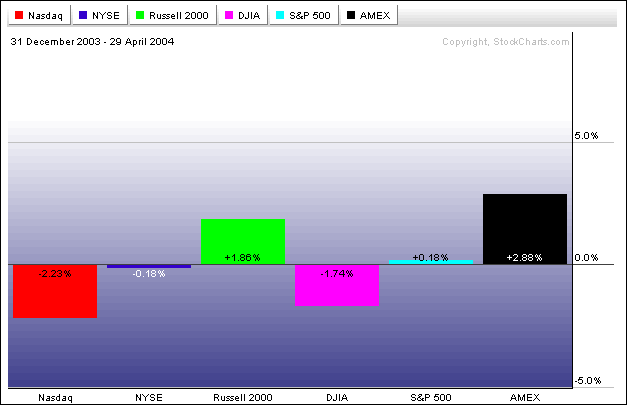Click the +0.18% value label
Screen dimensions: 627x405
(x=430, y=257)
